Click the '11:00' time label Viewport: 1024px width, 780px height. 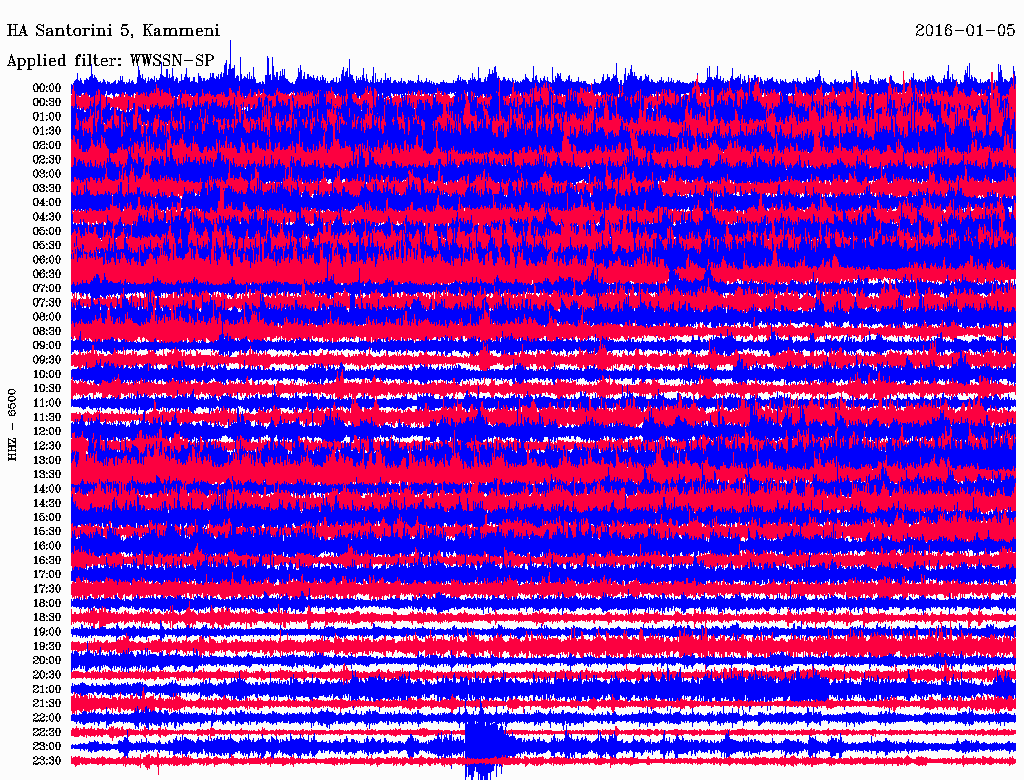pos(47,403)
